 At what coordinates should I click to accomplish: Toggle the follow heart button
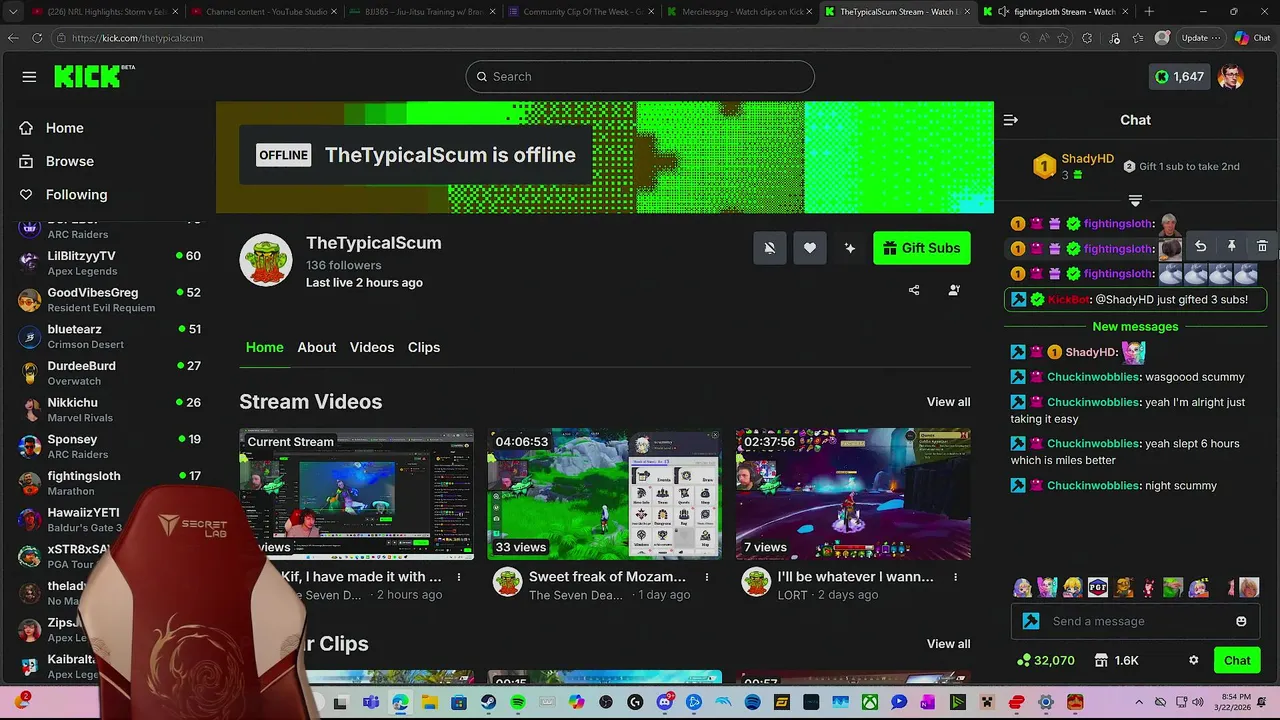click(810, 248)
